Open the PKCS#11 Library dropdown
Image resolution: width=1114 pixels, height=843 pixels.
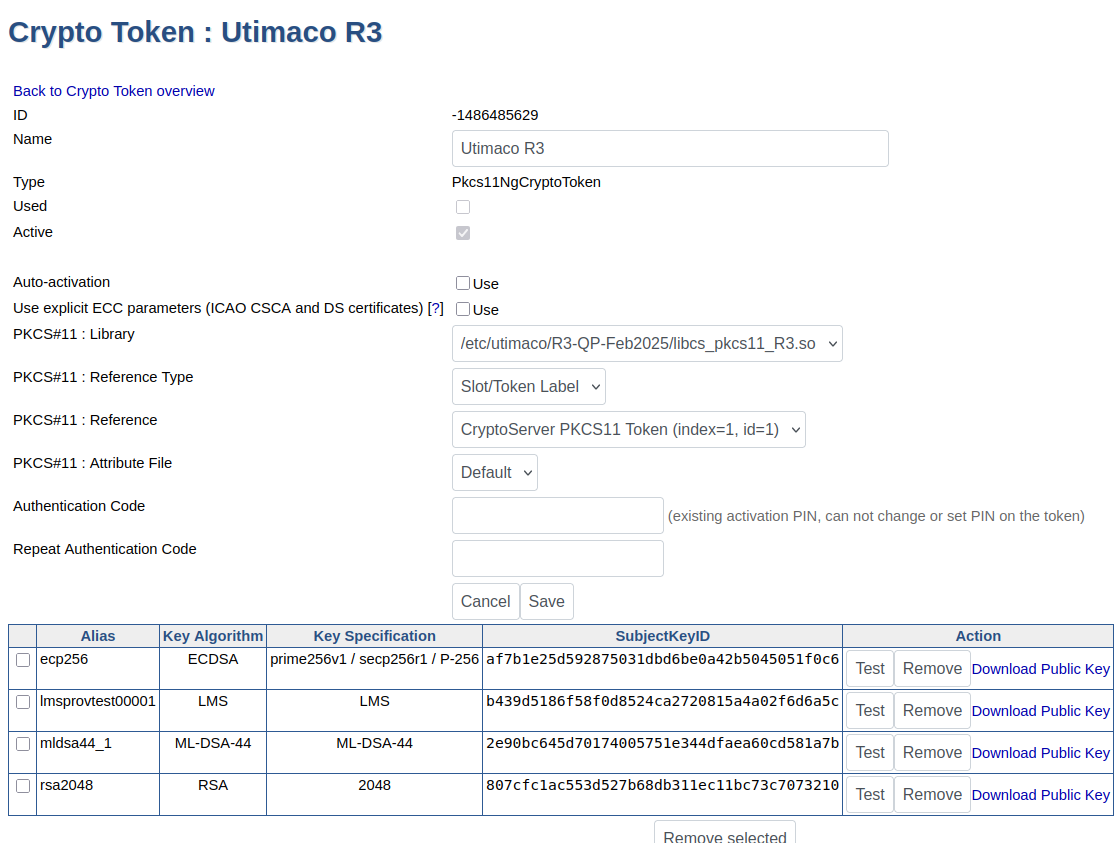point(645,343)
